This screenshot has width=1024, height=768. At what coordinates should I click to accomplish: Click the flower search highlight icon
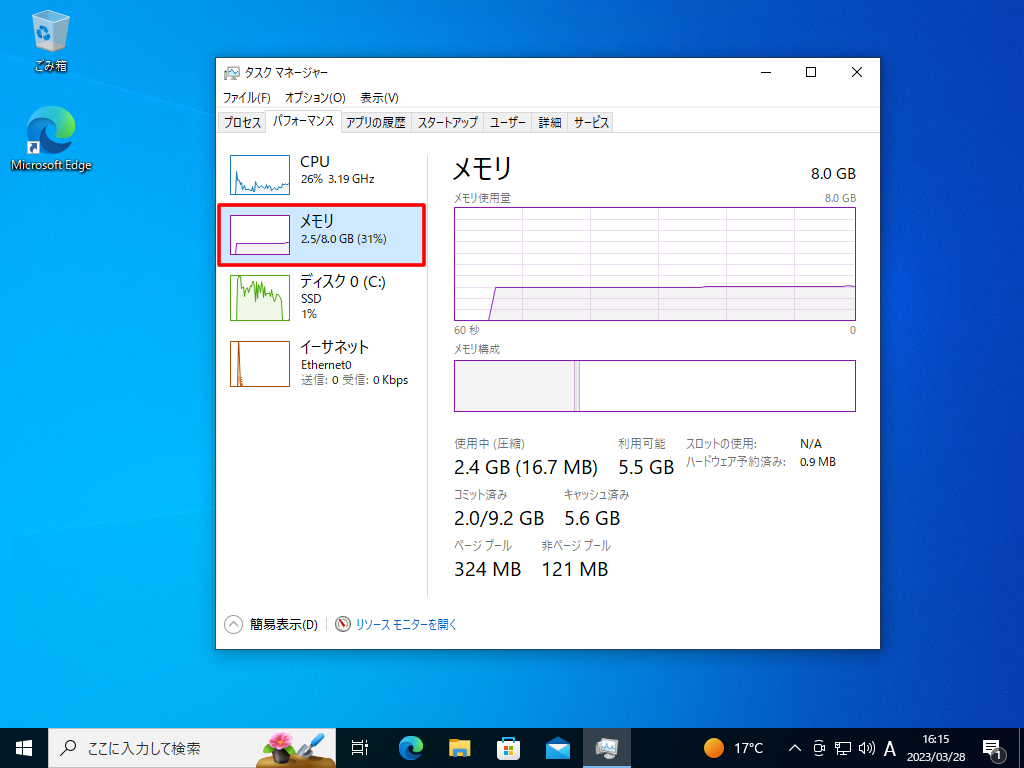[x=294, y=748]
